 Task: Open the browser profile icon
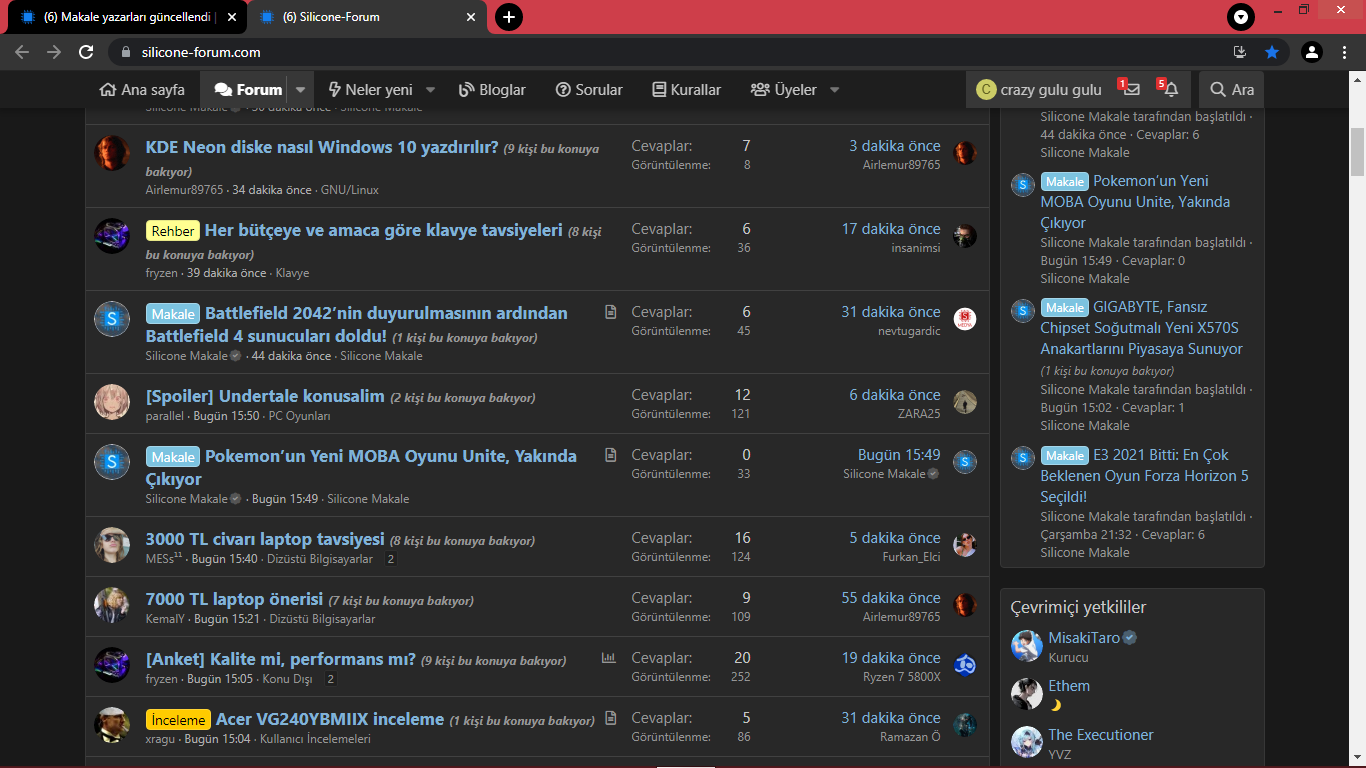pyautogui.click(x=1312, y=52)
